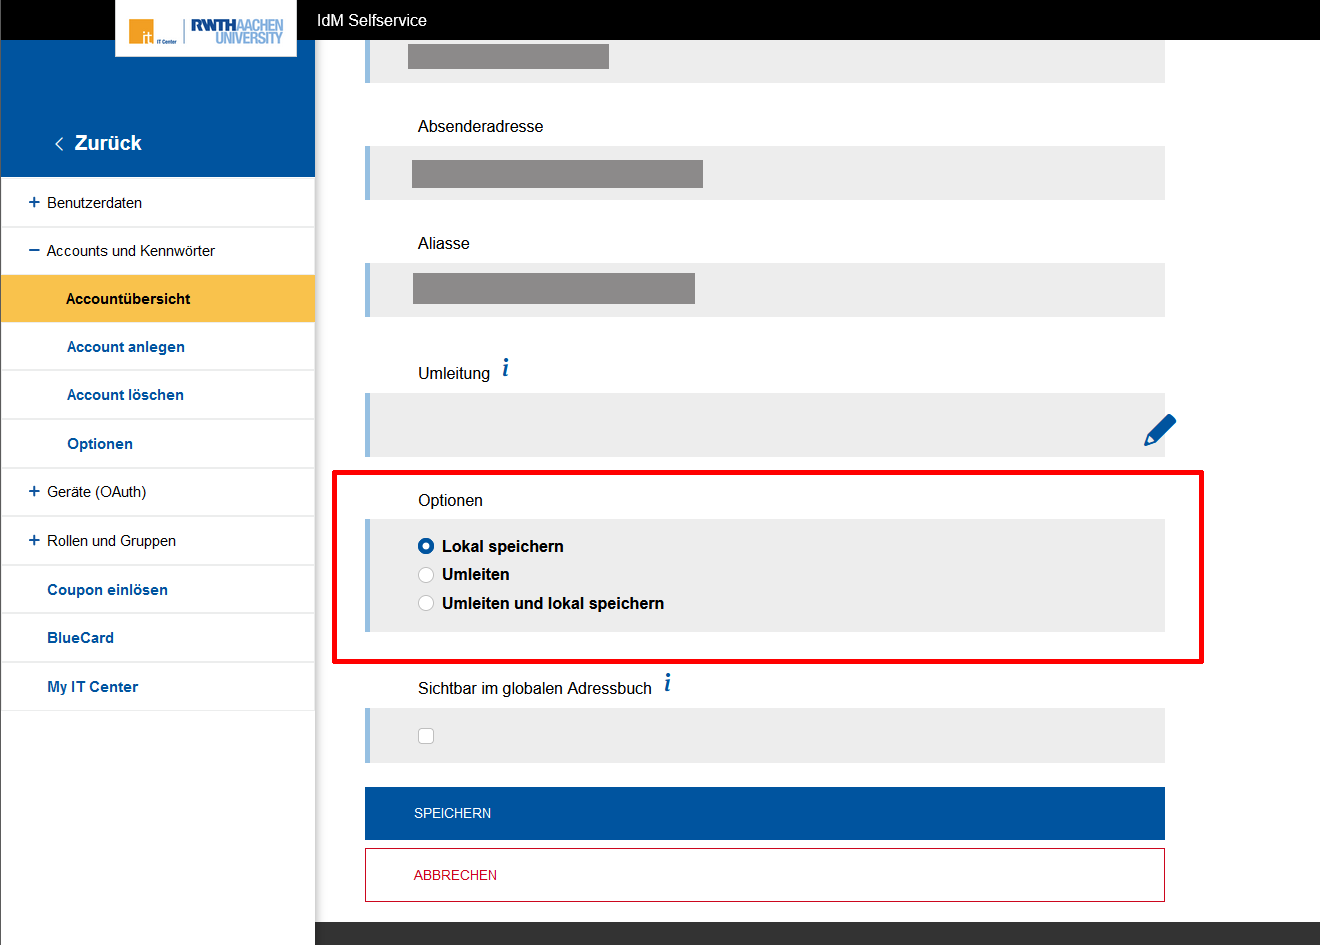Click the Umleitung input field
The image size is (1320, 945).
pos(750,426)
